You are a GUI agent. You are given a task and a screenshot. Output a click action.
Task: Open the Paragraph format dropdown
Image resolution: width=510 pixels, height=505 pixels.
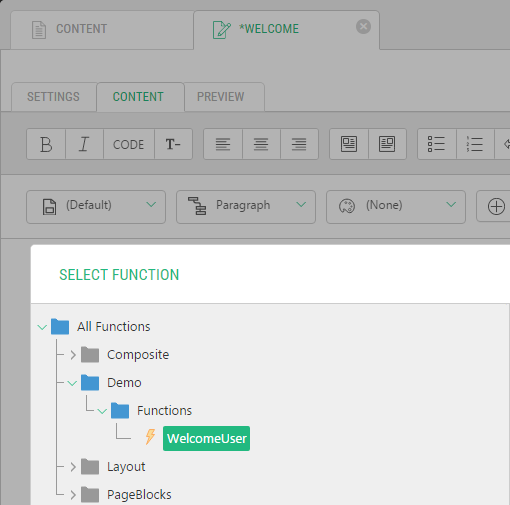pos(246,207)
